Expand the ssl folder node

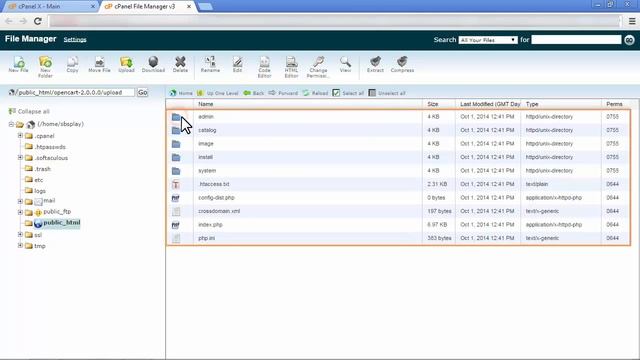click(x=20, y=235)
